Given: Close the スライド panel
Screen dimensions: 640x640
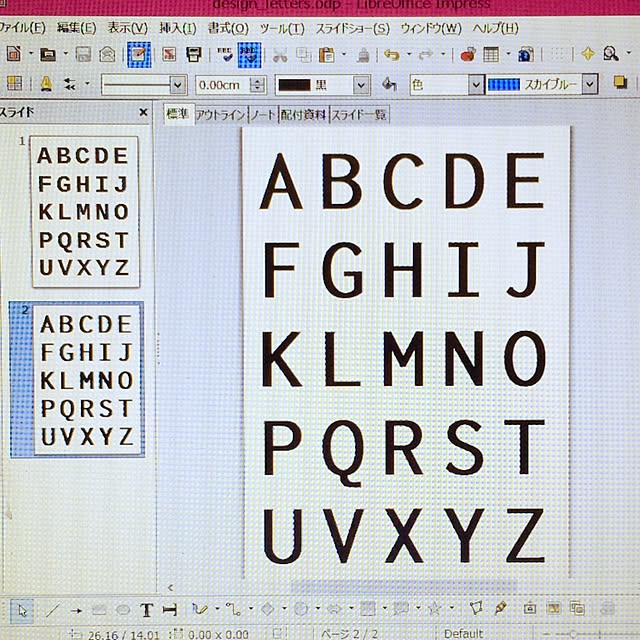Looking at the screenshot, I should click(x=143, y=112).
